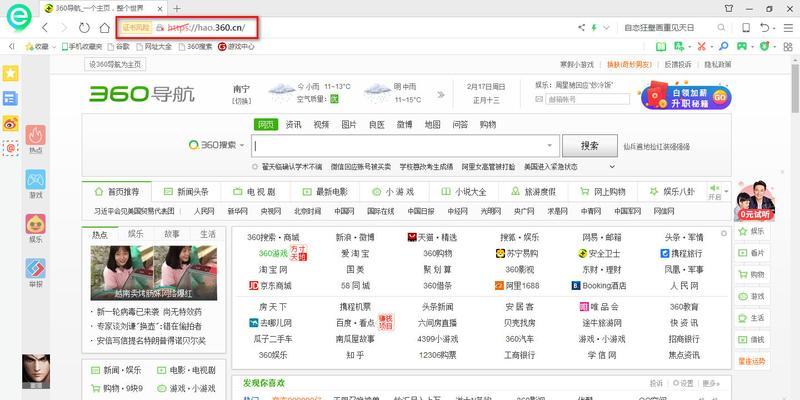Click the green lightning speed-mode icon
800x400 pixels.
coord(594,28)
